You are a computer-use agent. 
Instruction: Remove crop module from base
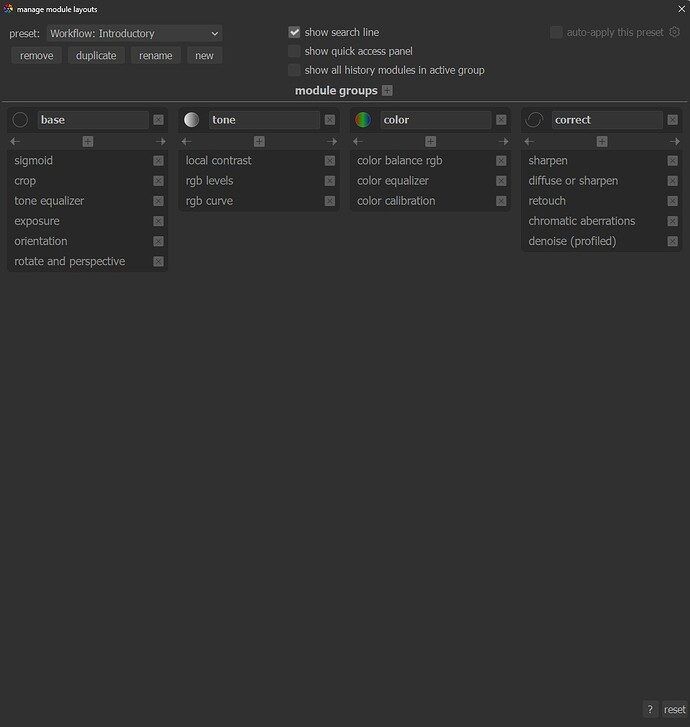coord(159,181)
